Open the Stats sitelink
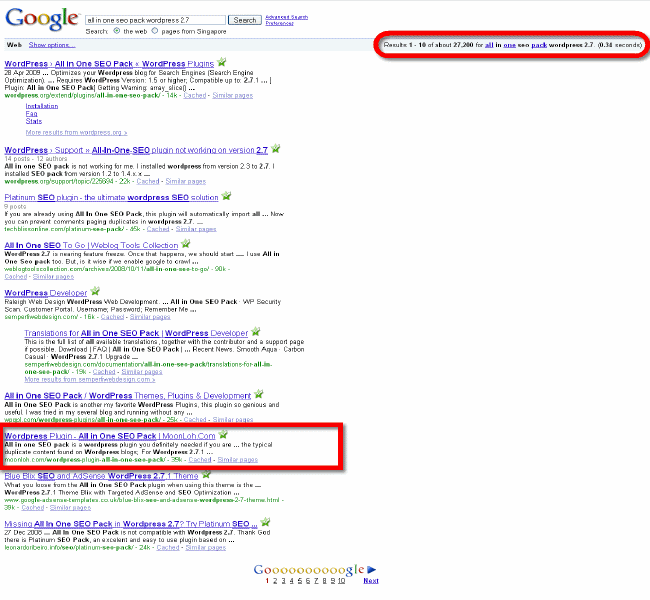Image resolution: width=650 pixels, height=600 pixels. (34, 121)
